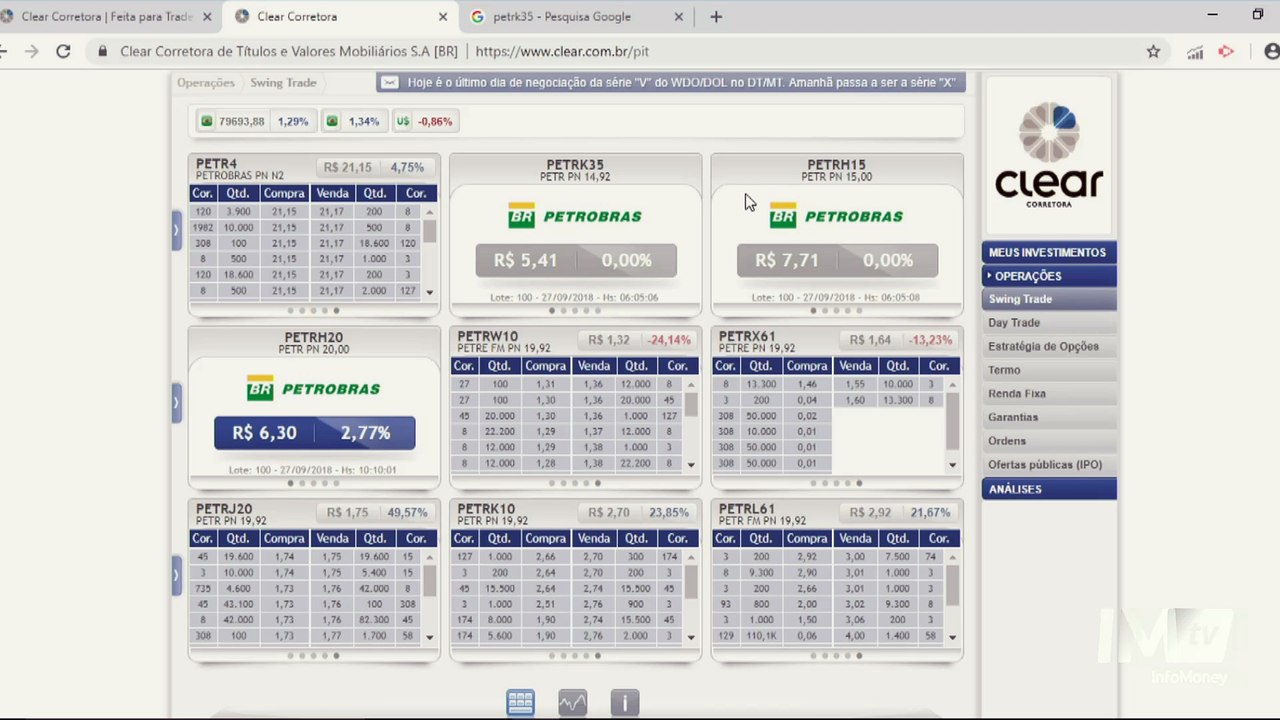Open Estratégia de Opções
Screen dimensions: 1280x720
tap(1048, 346)
